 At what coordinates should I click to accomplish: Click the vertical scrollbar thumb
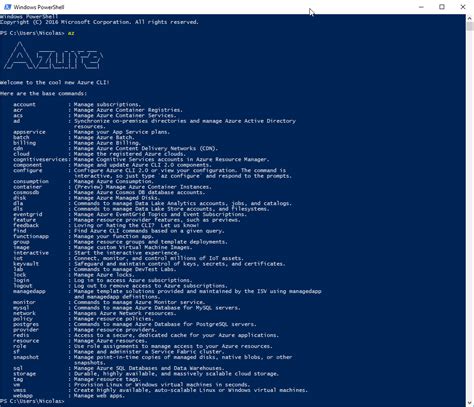(470, 26)
